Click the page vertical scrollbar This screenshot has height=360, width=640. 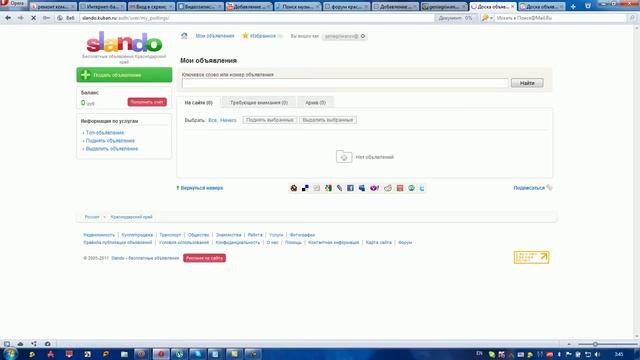click(x=637, y=182)
